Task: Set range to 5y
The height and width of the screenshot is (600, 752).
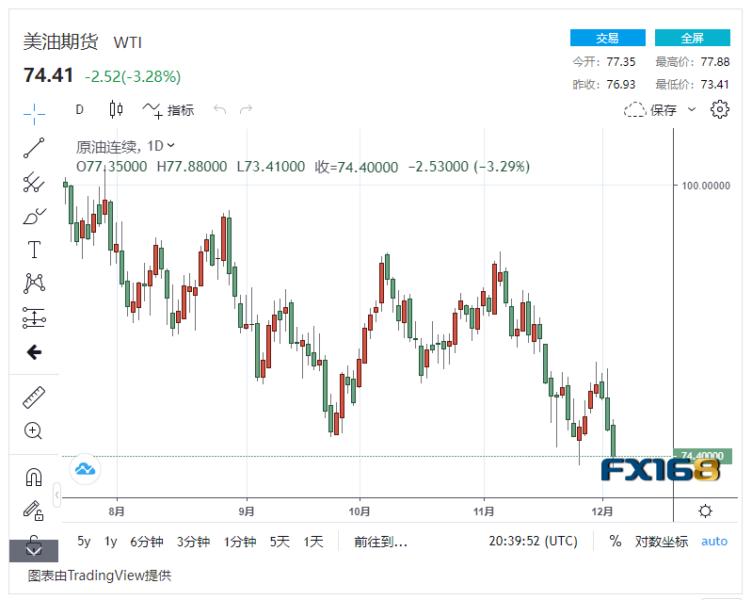Action: (84, 541)
